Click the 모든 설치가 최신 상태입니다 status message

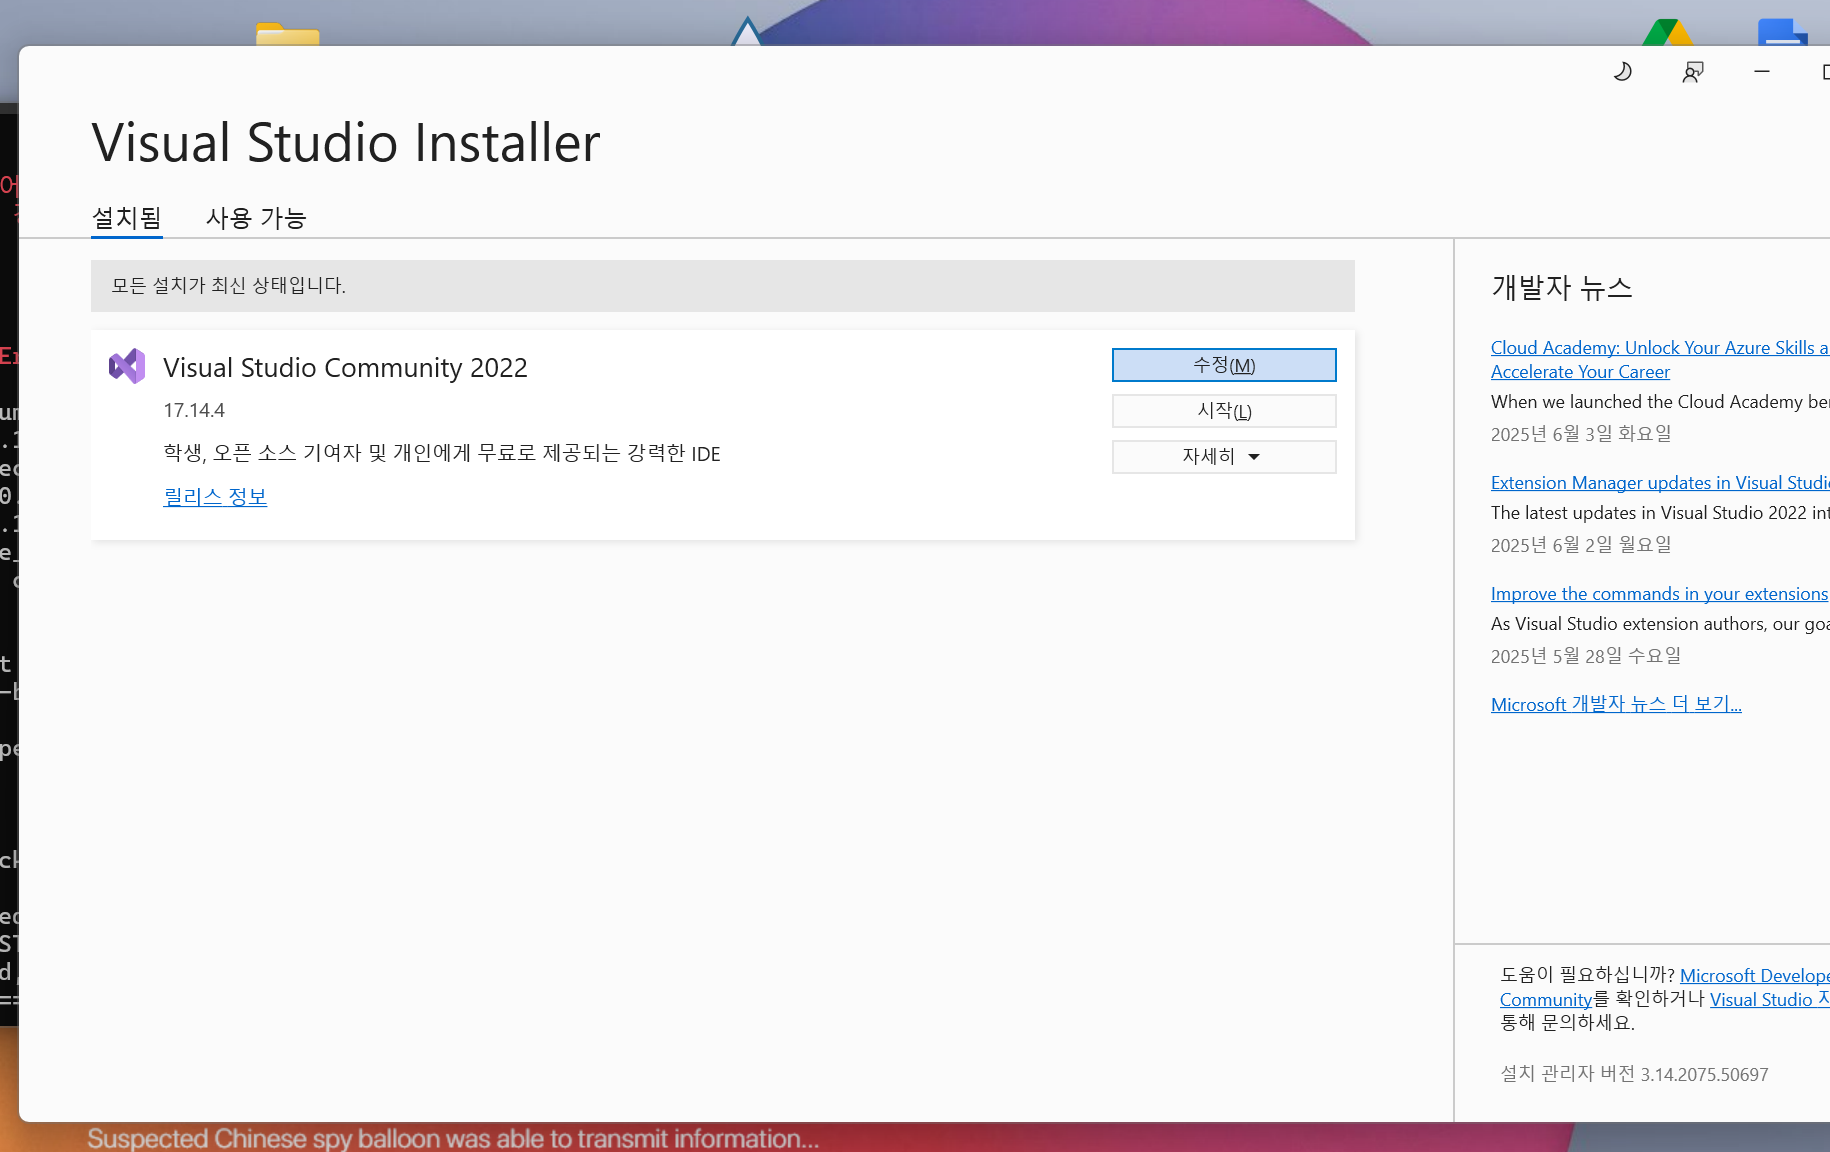coord(723,286)
